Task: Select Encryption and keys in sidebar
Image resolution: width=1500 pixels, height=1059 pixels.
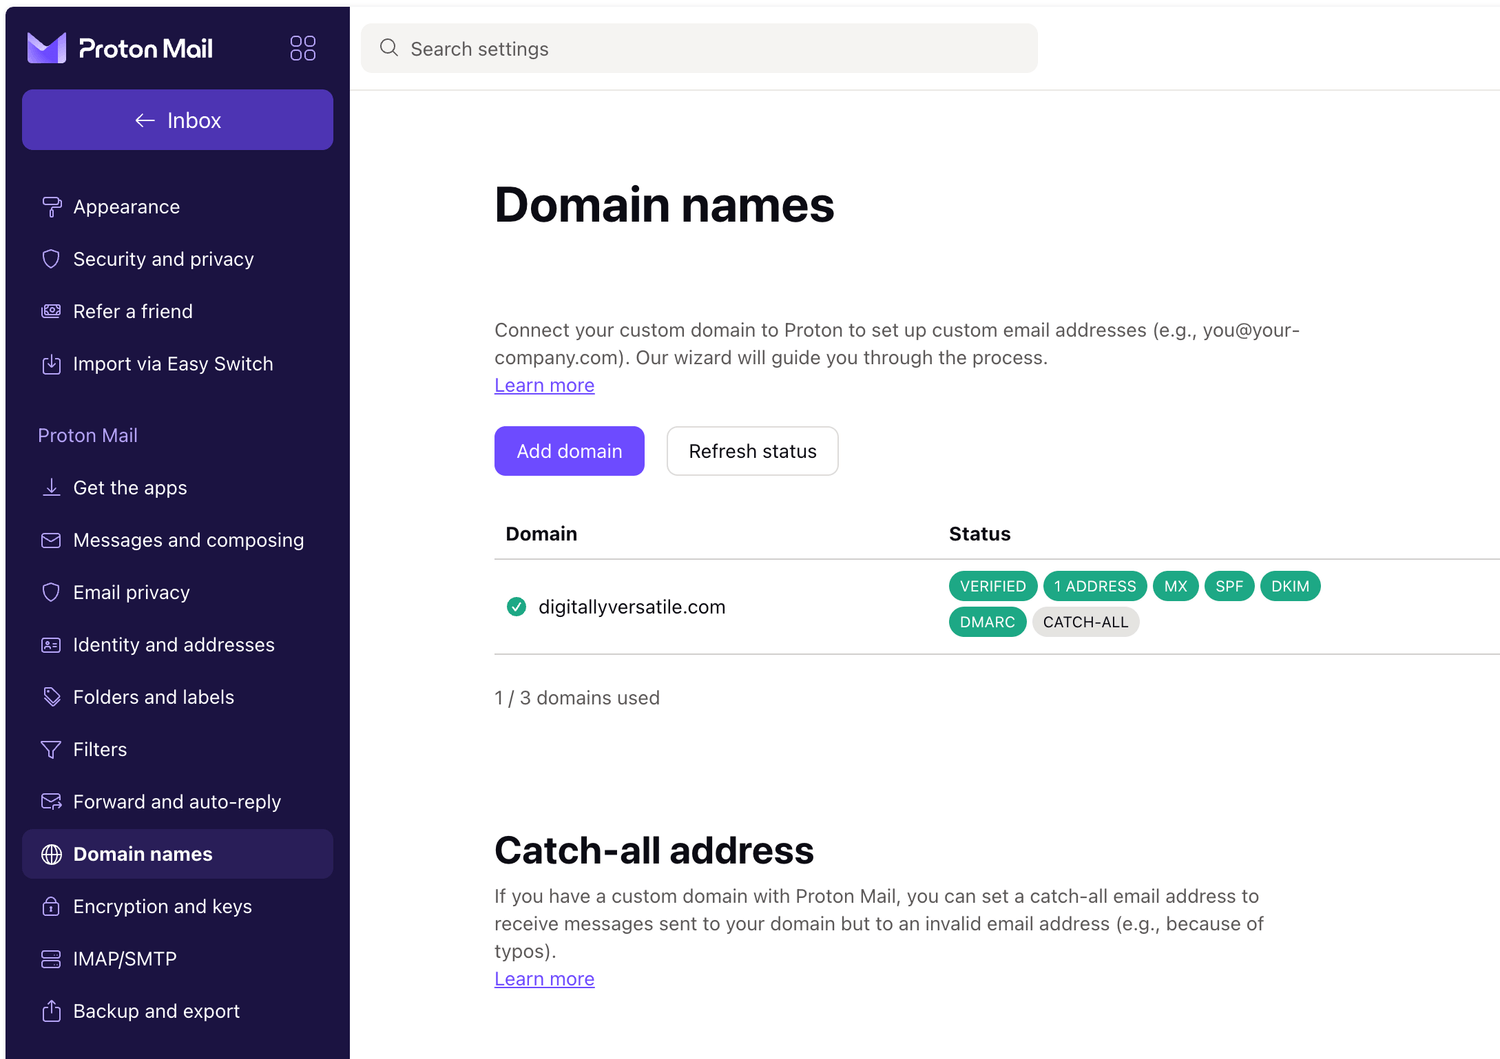Action: pos(162,907)
